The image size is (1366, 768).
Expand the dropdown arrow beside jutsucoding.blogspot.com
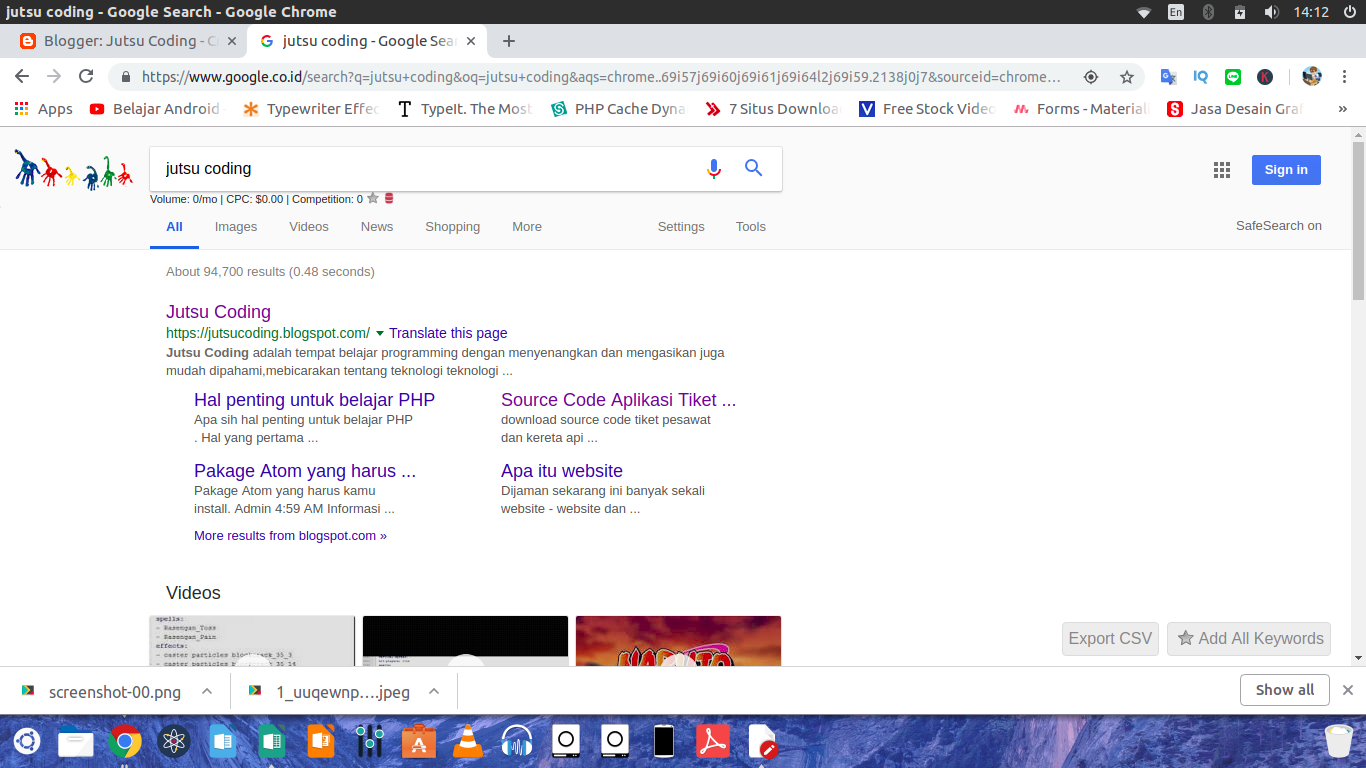380,334
